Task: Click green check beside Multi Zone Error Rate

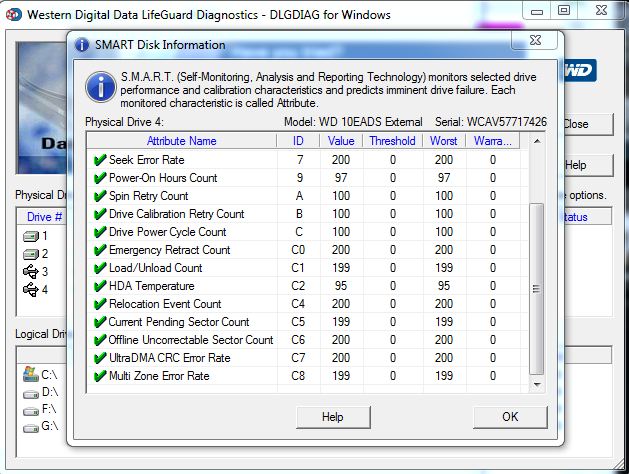Action: [x=99, y=376]
